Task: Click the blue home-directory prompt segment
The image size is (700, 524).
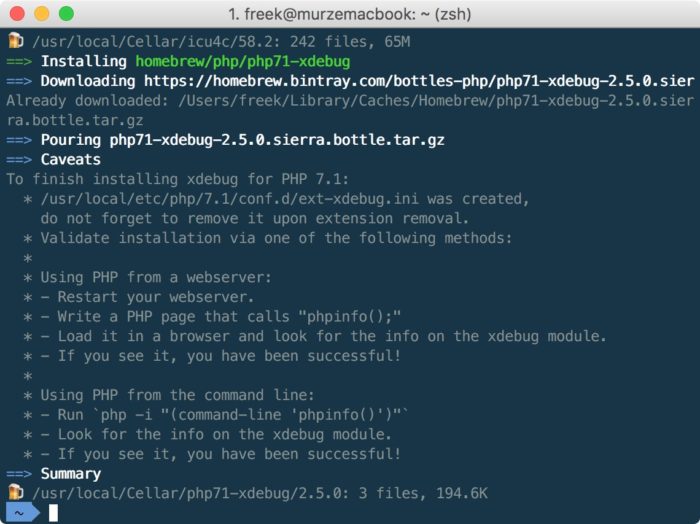Action: pyautogui.click(x=22, y=512)
